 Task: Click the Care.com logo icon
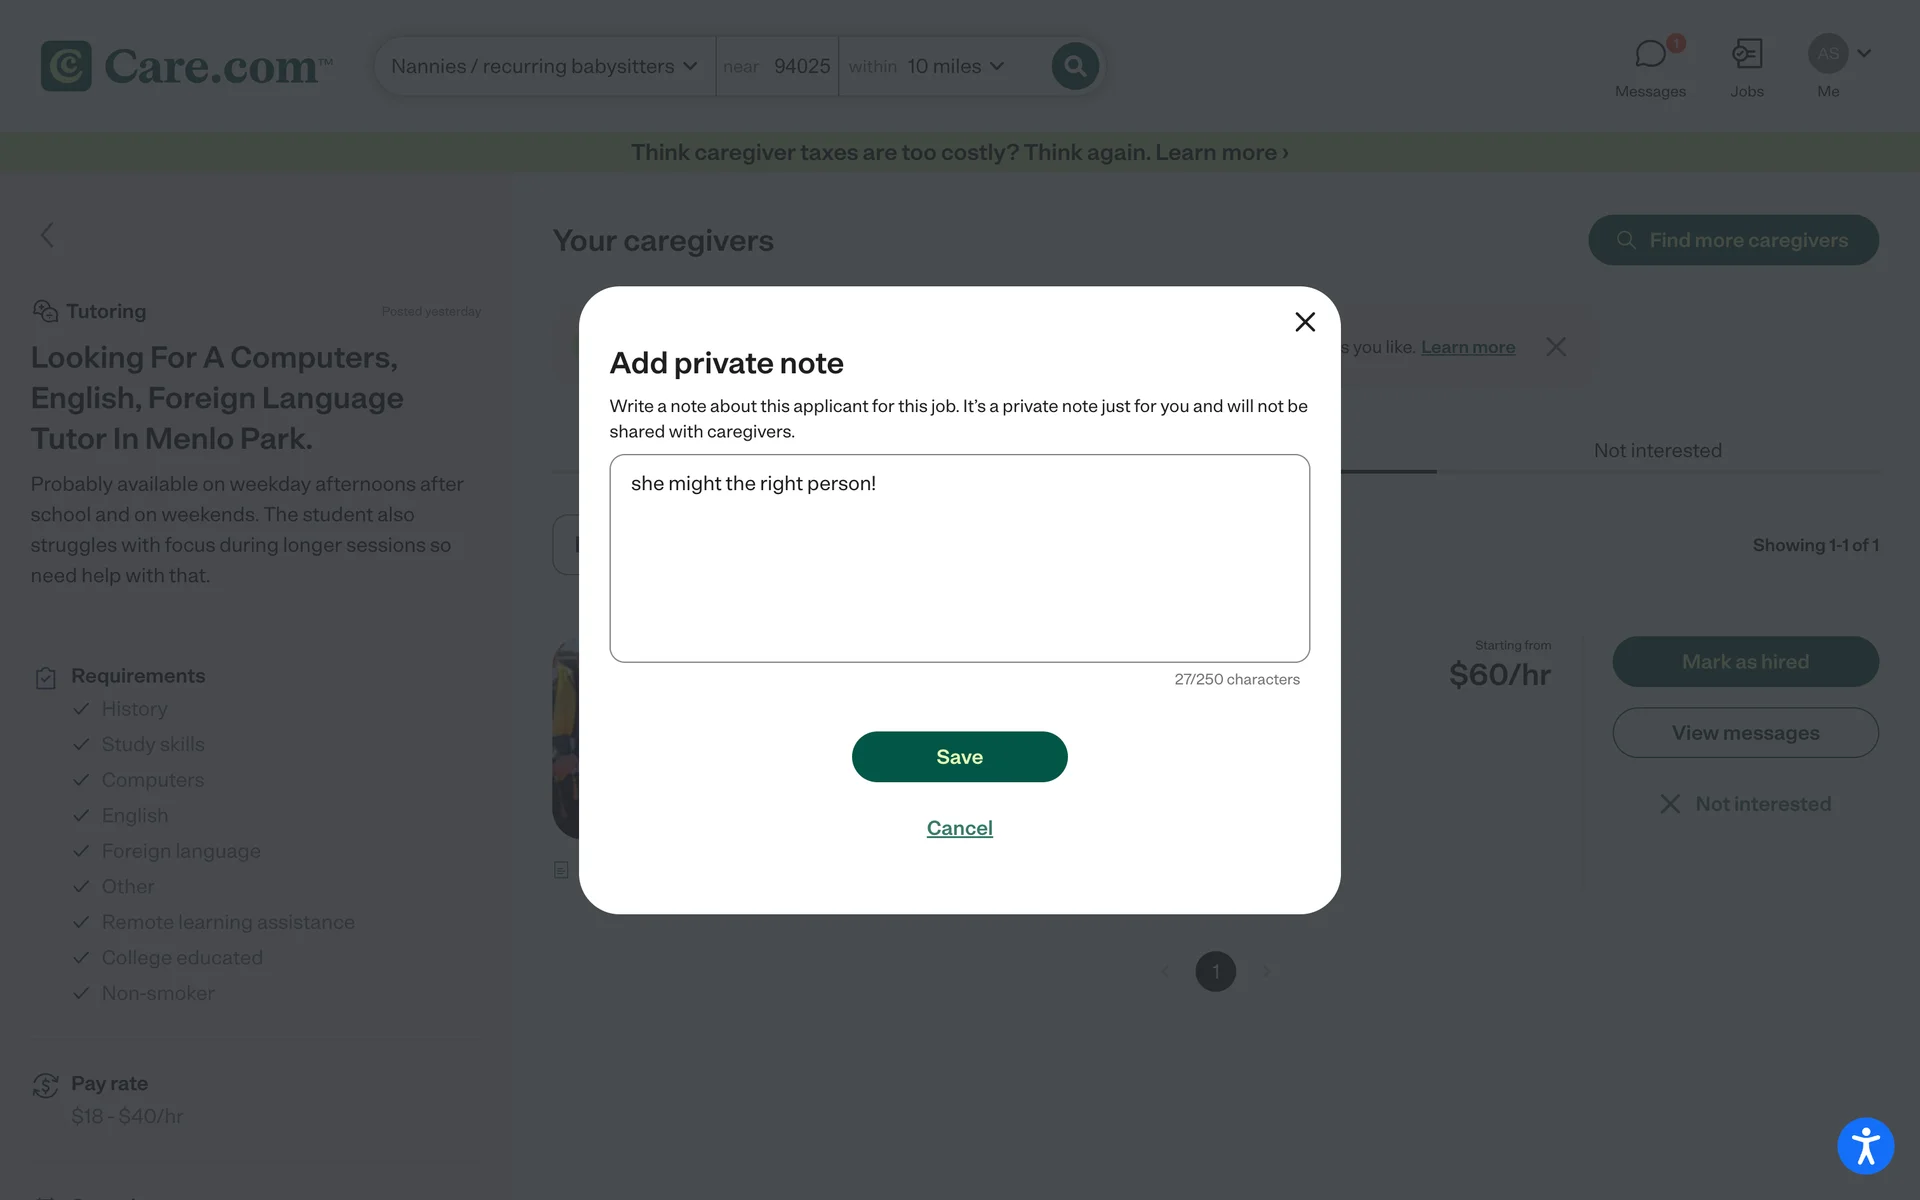tap(66, 66)
